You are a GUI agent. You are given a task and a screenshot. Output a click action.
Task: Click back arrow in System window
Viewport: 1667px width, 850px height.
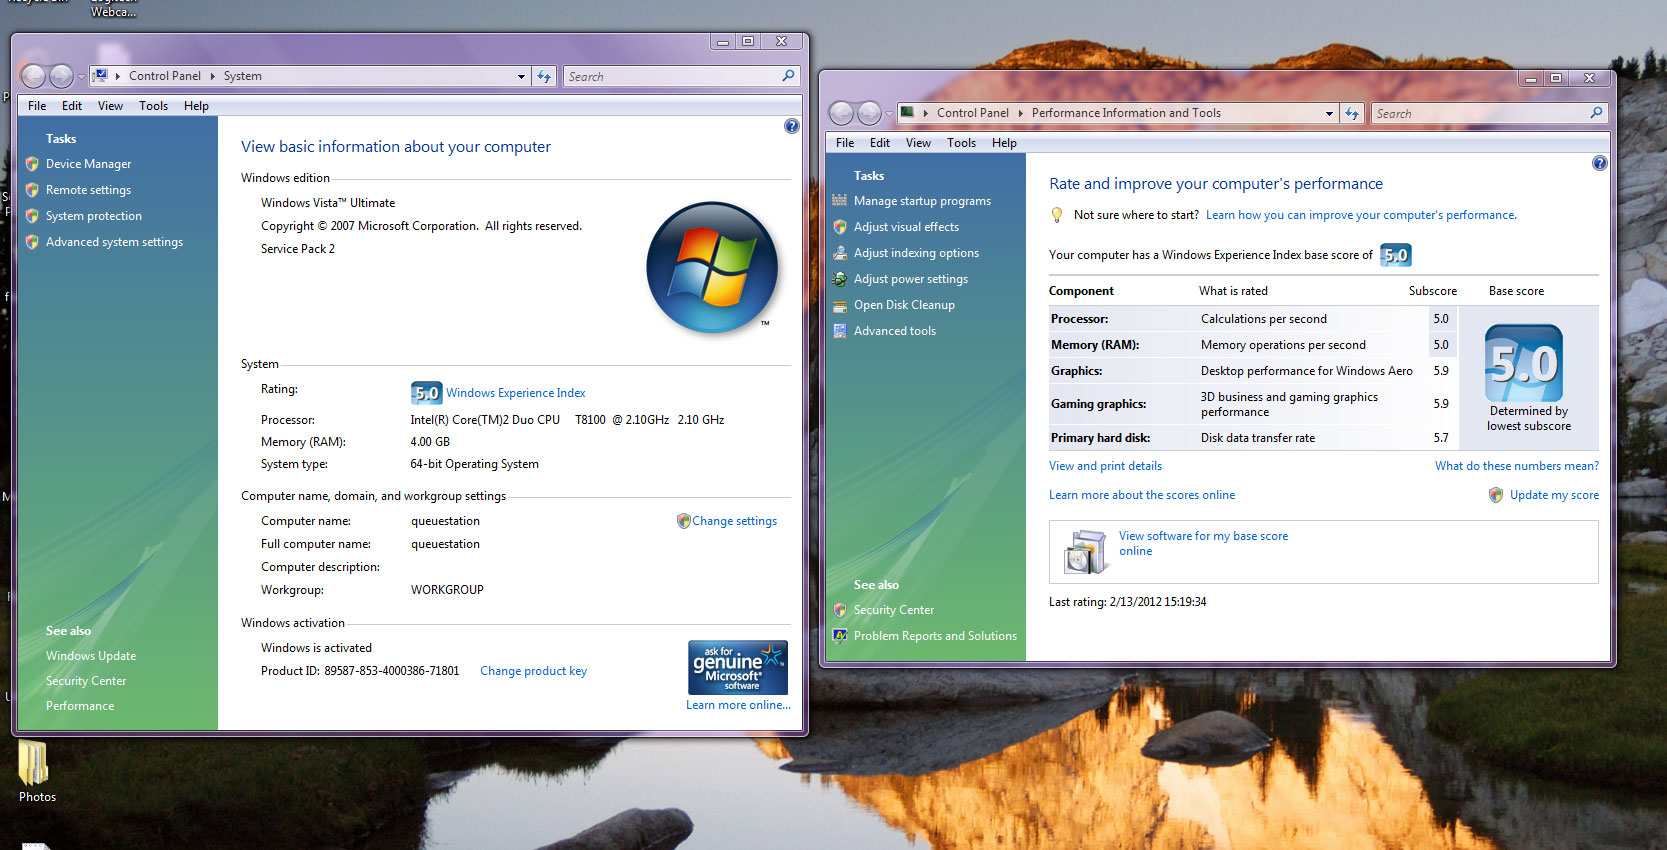coord(34,76)
